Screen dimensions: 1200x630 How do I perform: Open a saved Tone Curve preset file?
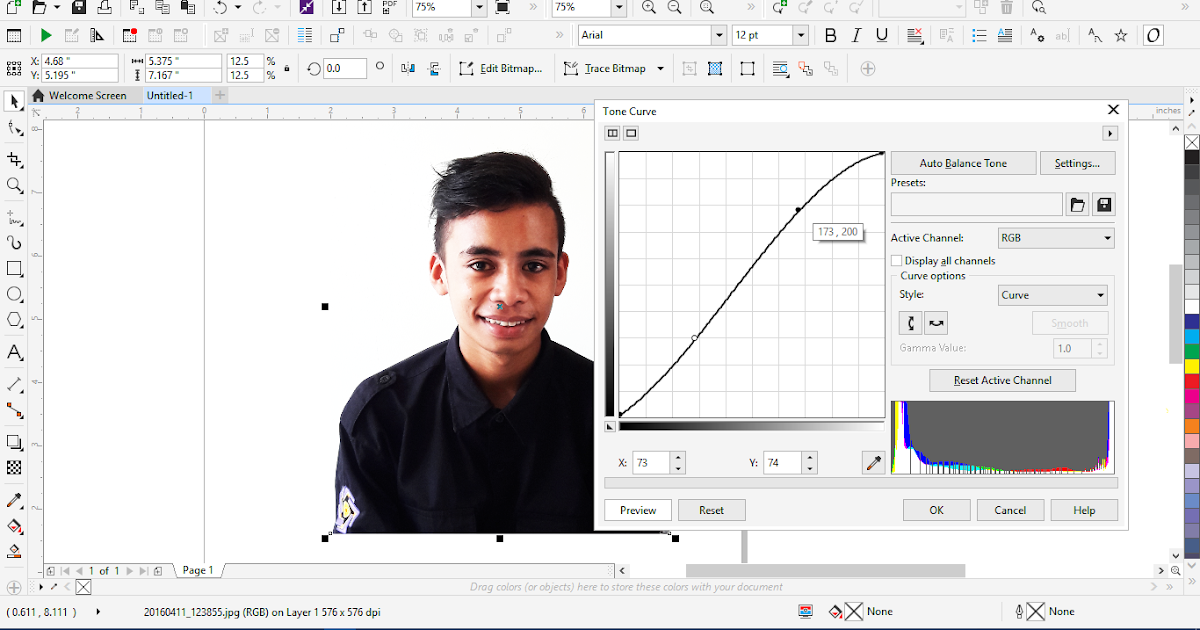[x=1077, y=204]
